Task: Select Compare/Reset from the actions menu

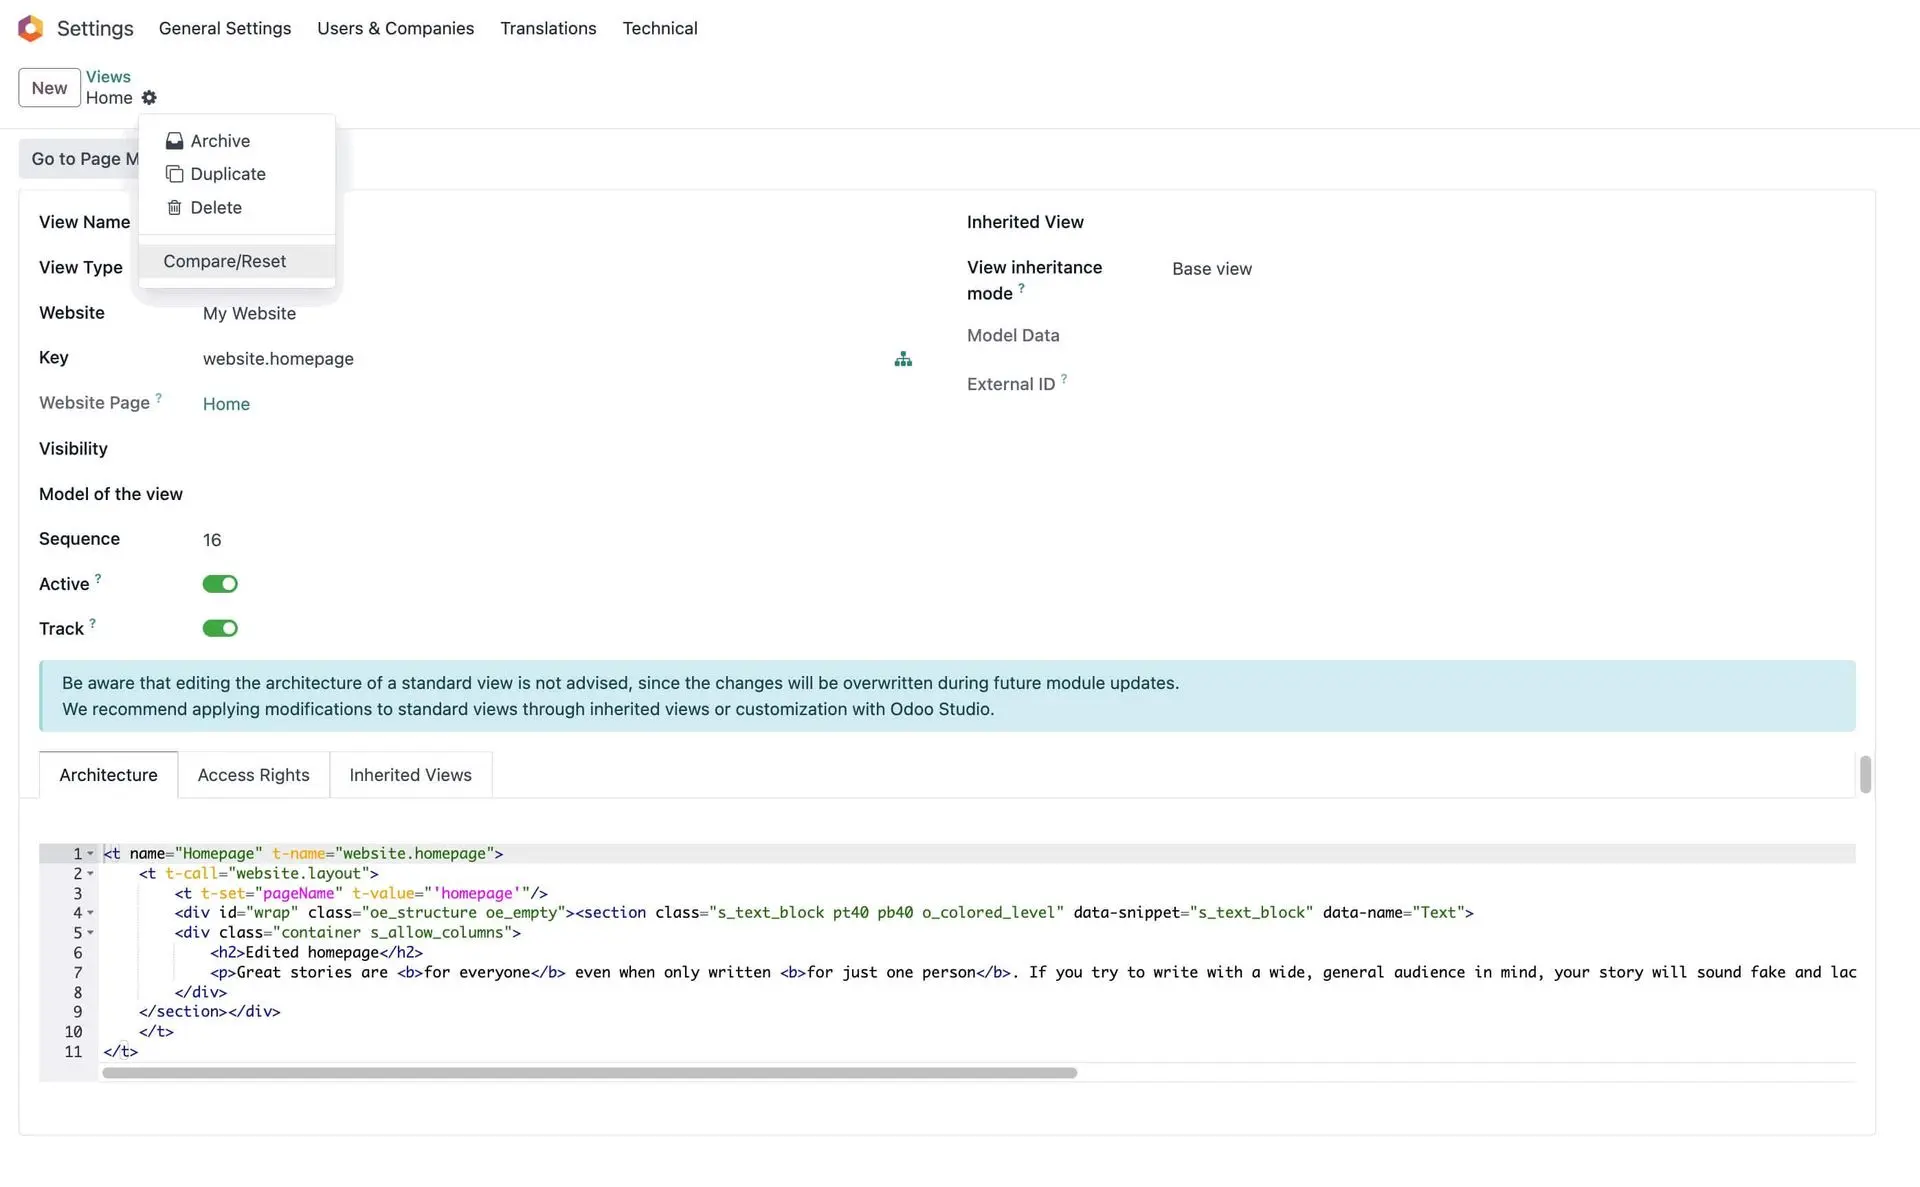Action: click(x=225, y=262)
